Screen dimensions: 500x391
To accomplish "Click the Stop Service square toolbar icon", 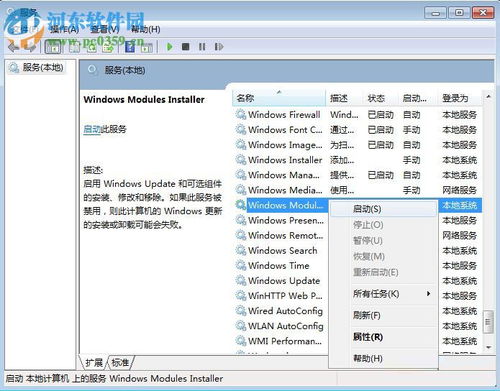I will (186, 47).
